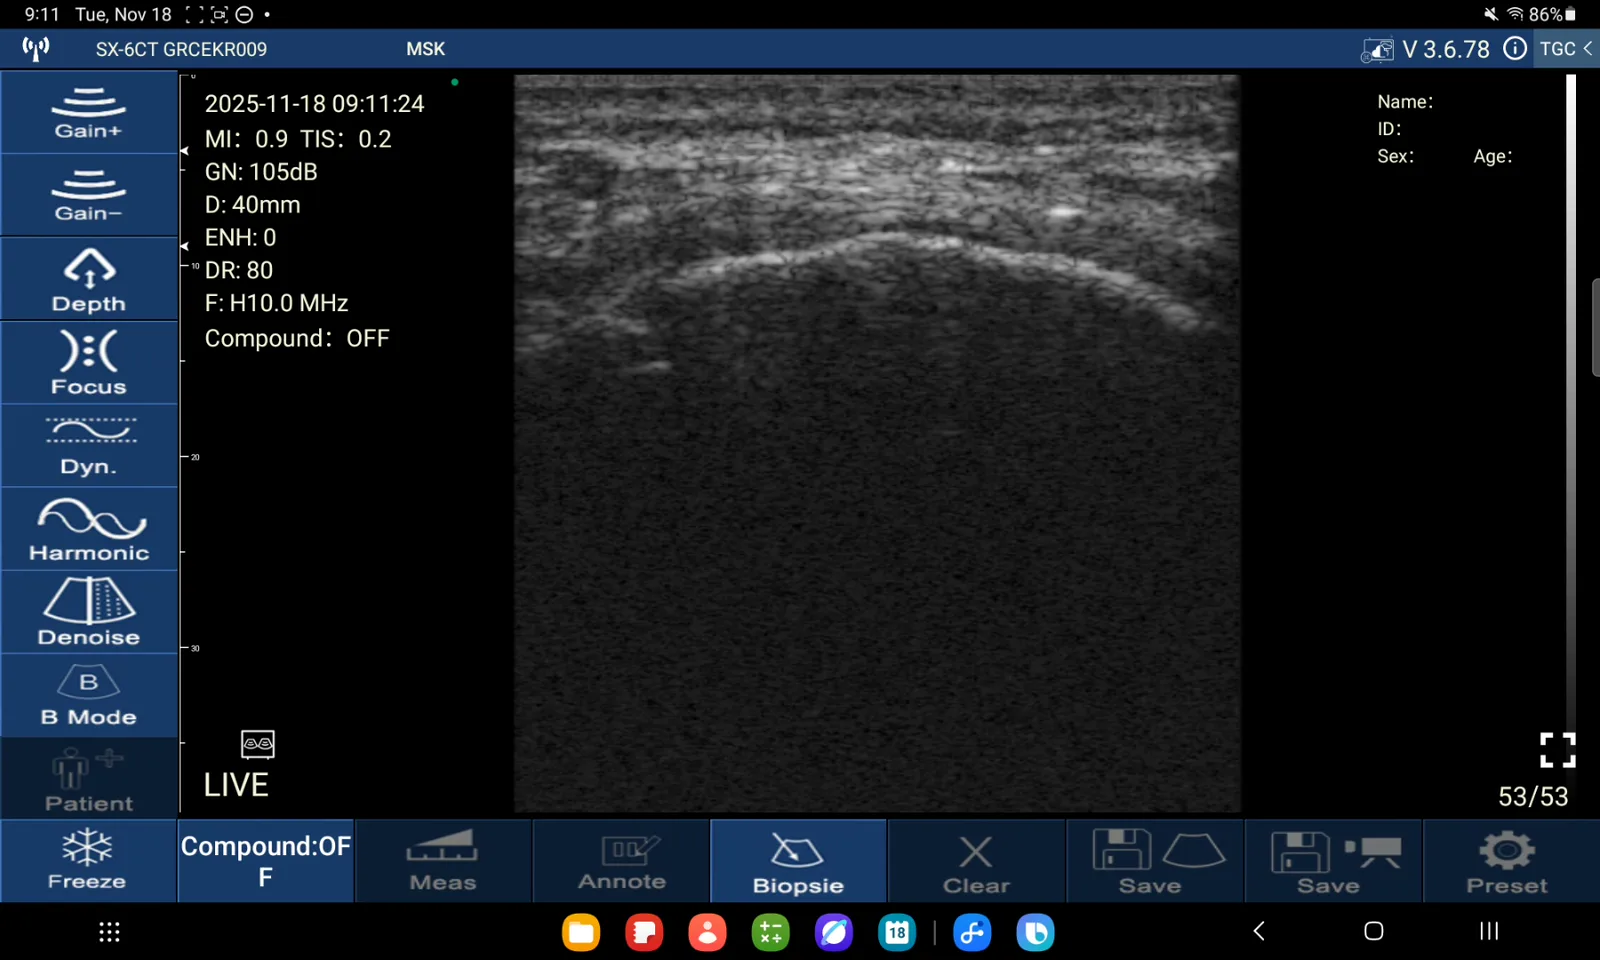Increase gain with the Gain+ icon
This screenshot has height=960, width=1600.
[89, 112]
